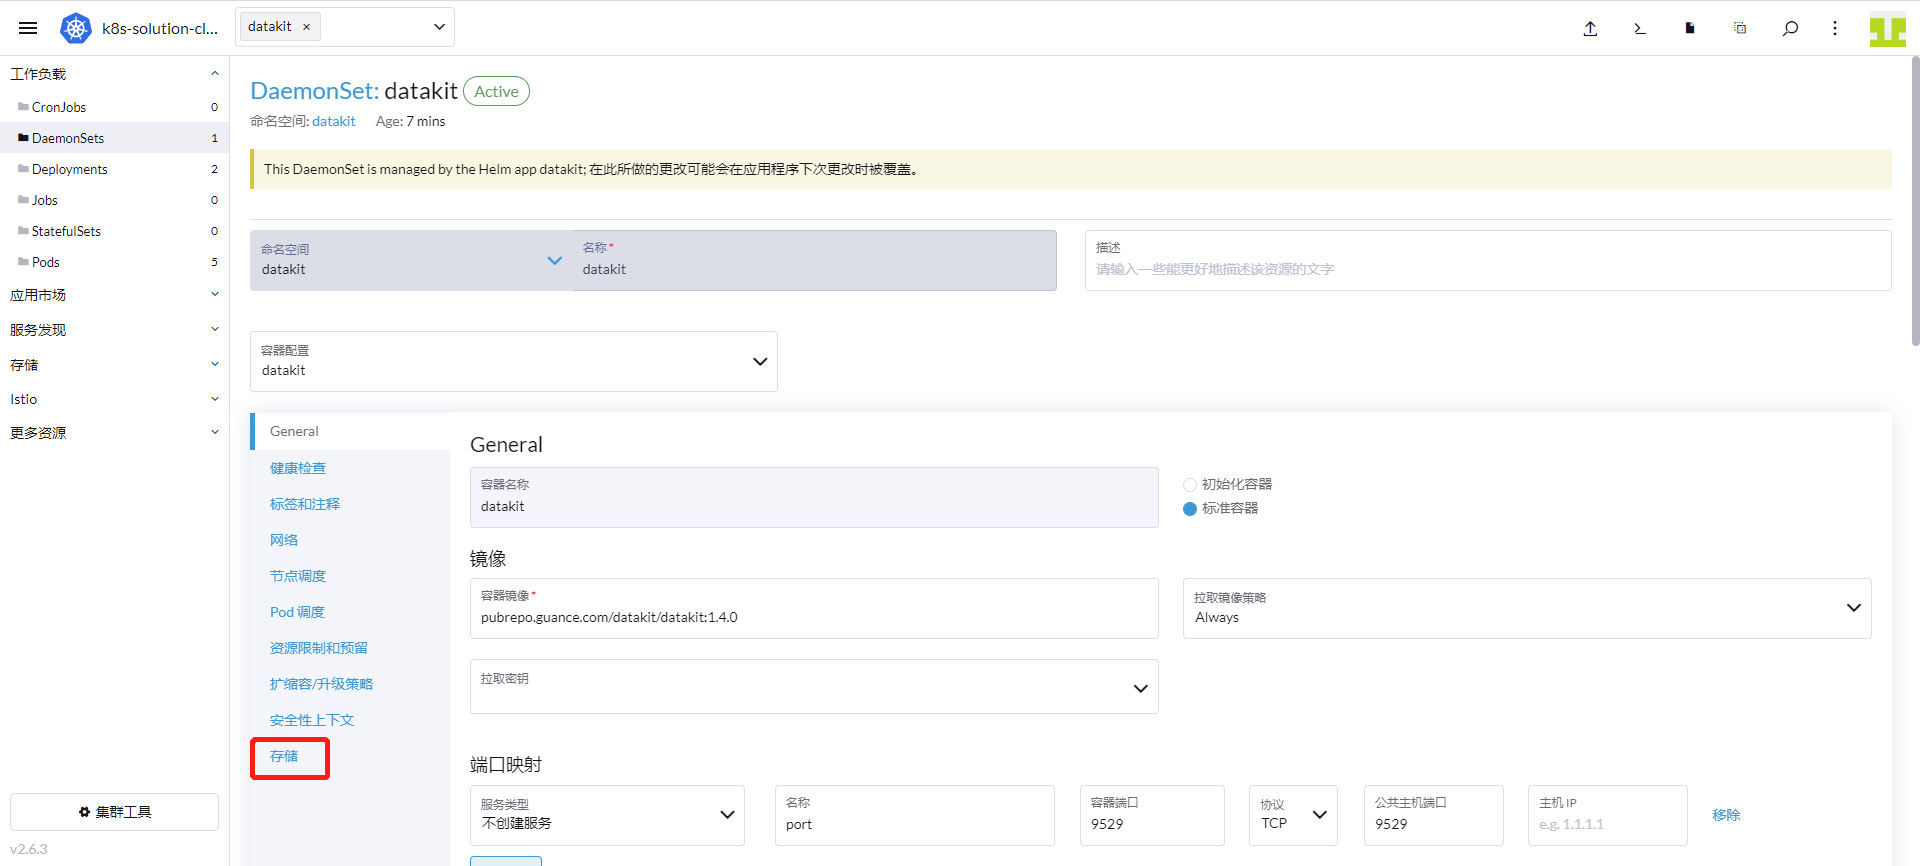Switch to the Pod 调度 tab
The image size is (1920, 866).
click(297, 612)
